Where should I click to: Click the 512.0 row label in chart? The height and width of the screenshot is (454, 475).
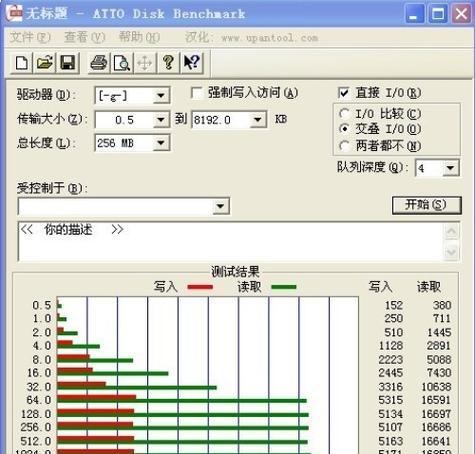[36, 441]
